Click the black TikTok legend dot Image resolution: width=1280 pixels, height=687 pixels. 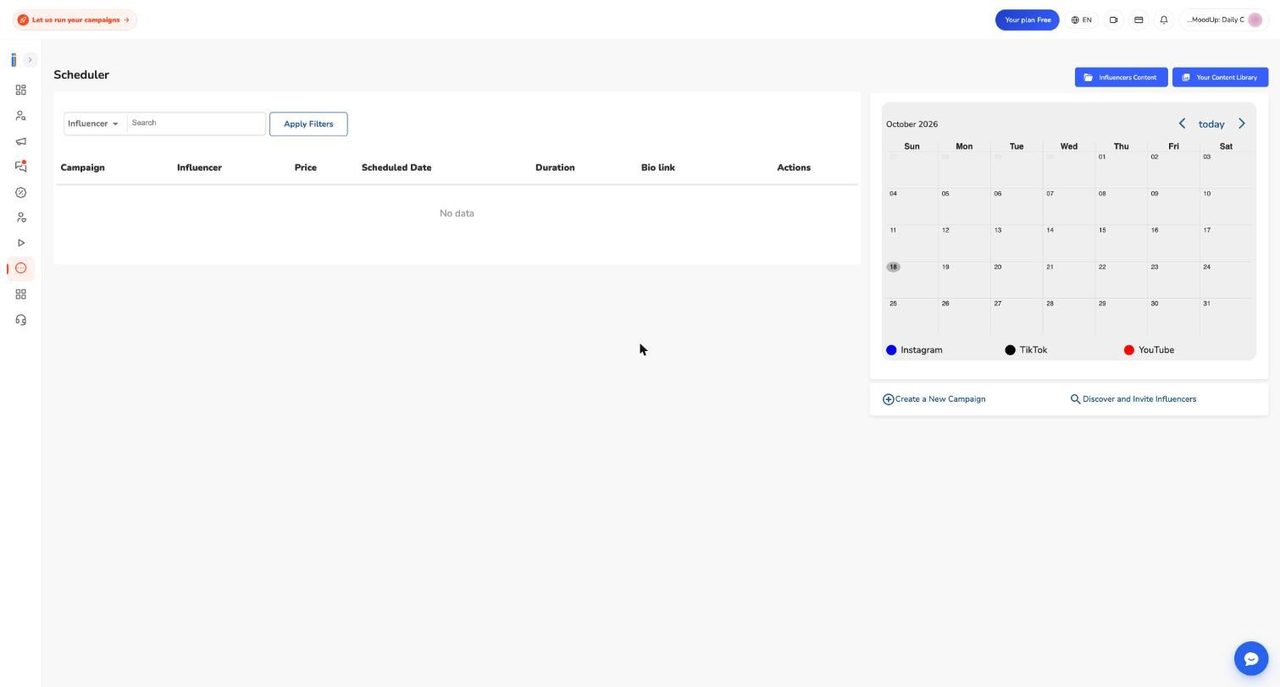(1010, 350)
